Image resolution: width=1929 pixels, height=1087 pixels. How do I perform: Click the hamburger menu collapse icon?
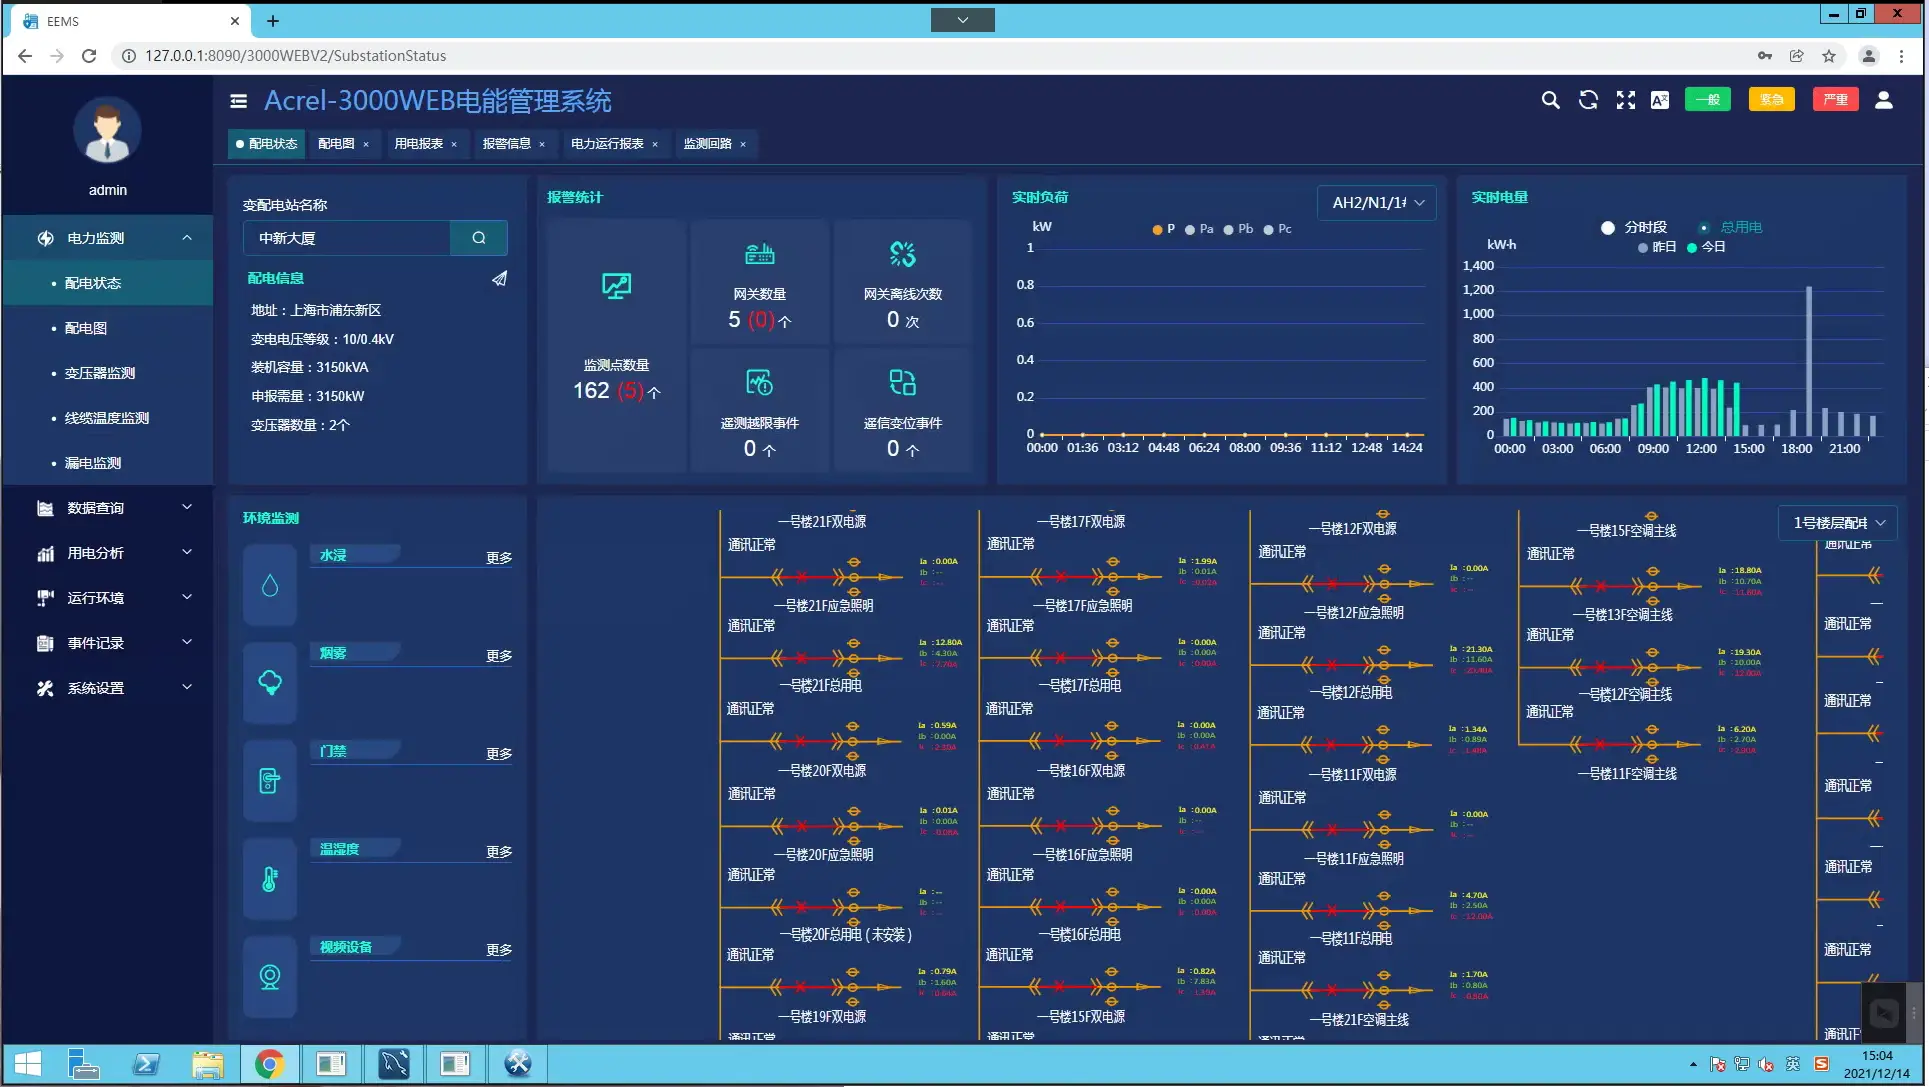238,101
